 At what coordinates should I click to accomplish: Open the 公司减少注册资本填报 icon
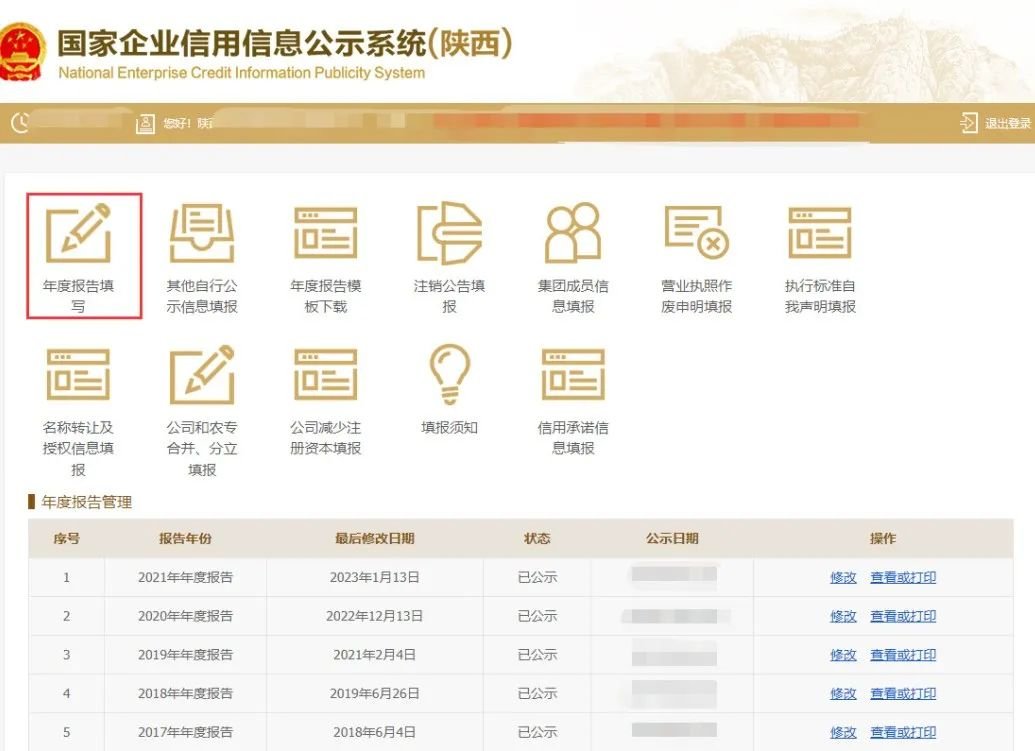(x=325, y=375)
